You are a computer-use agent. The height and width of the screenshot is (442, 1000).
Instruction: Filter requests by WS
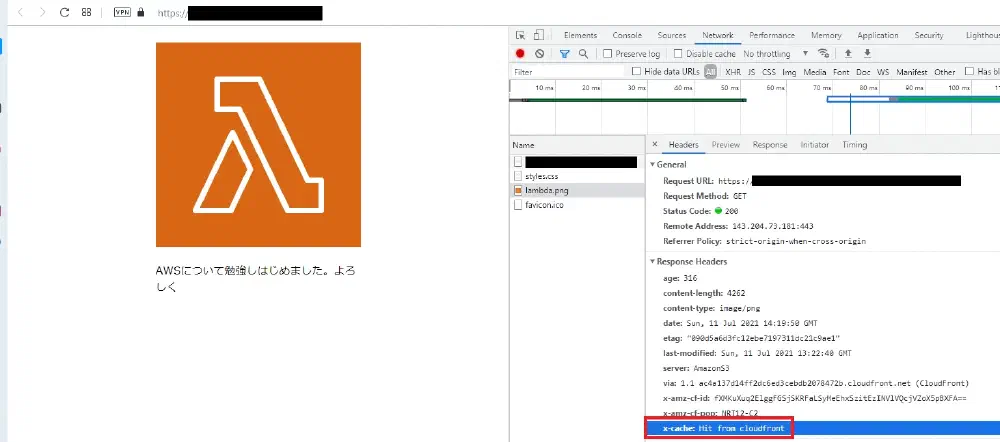click(883, 72)
